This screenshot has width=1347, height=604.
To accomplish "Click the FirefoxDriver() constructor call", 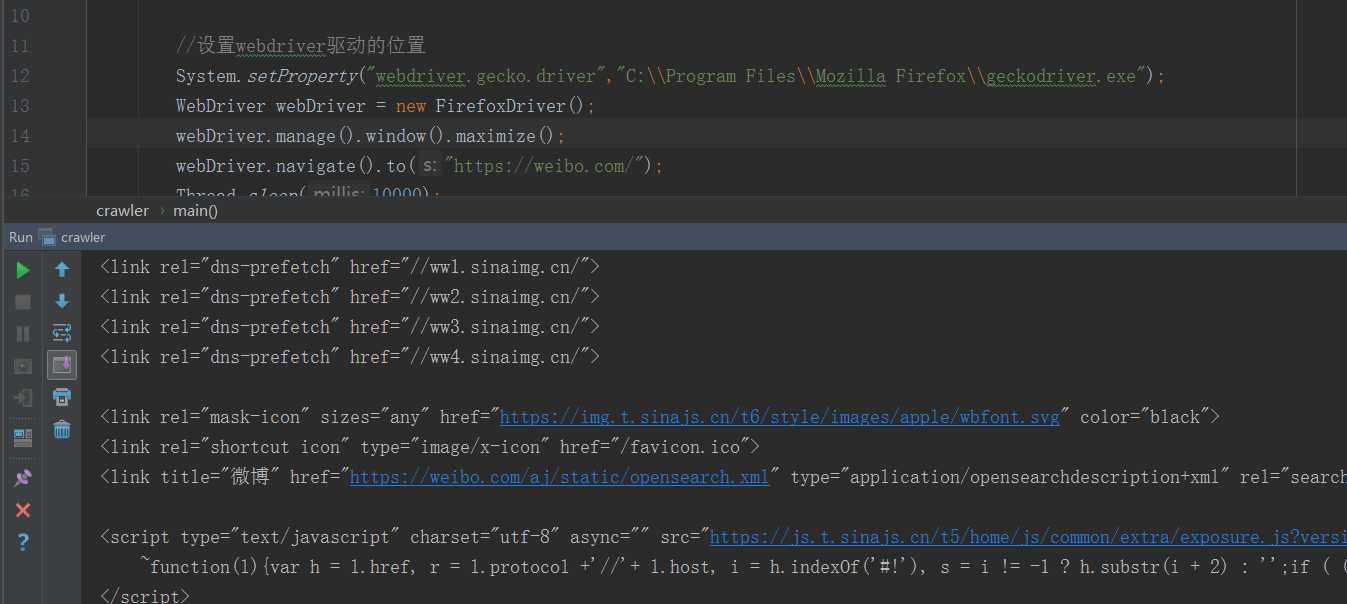I will tap(510, 106).
